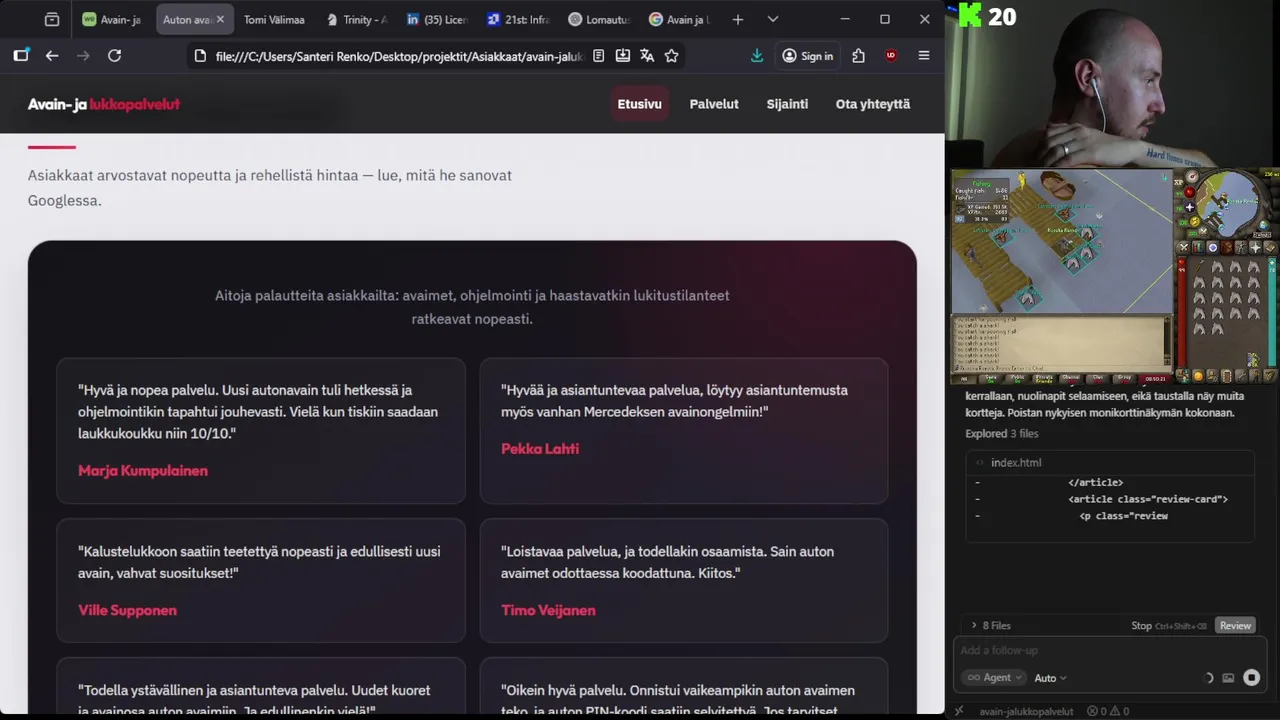Reload the page with refresh icon
This screenshot has height=720, width=1280.
tap(114, 56)
